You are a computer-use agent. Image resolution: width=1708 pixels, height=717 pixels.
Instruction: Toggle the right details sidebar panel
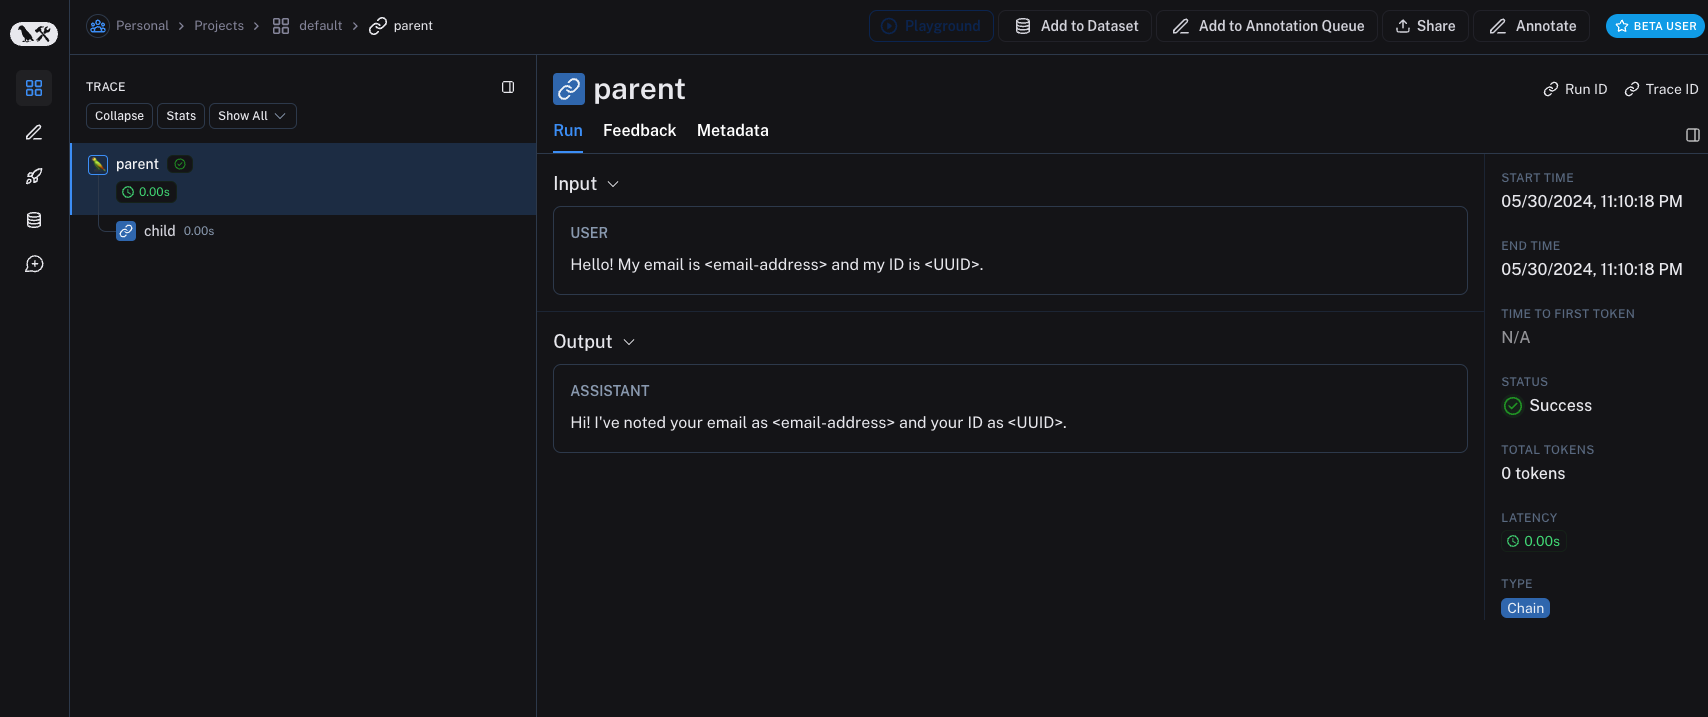pos(1692,135)
